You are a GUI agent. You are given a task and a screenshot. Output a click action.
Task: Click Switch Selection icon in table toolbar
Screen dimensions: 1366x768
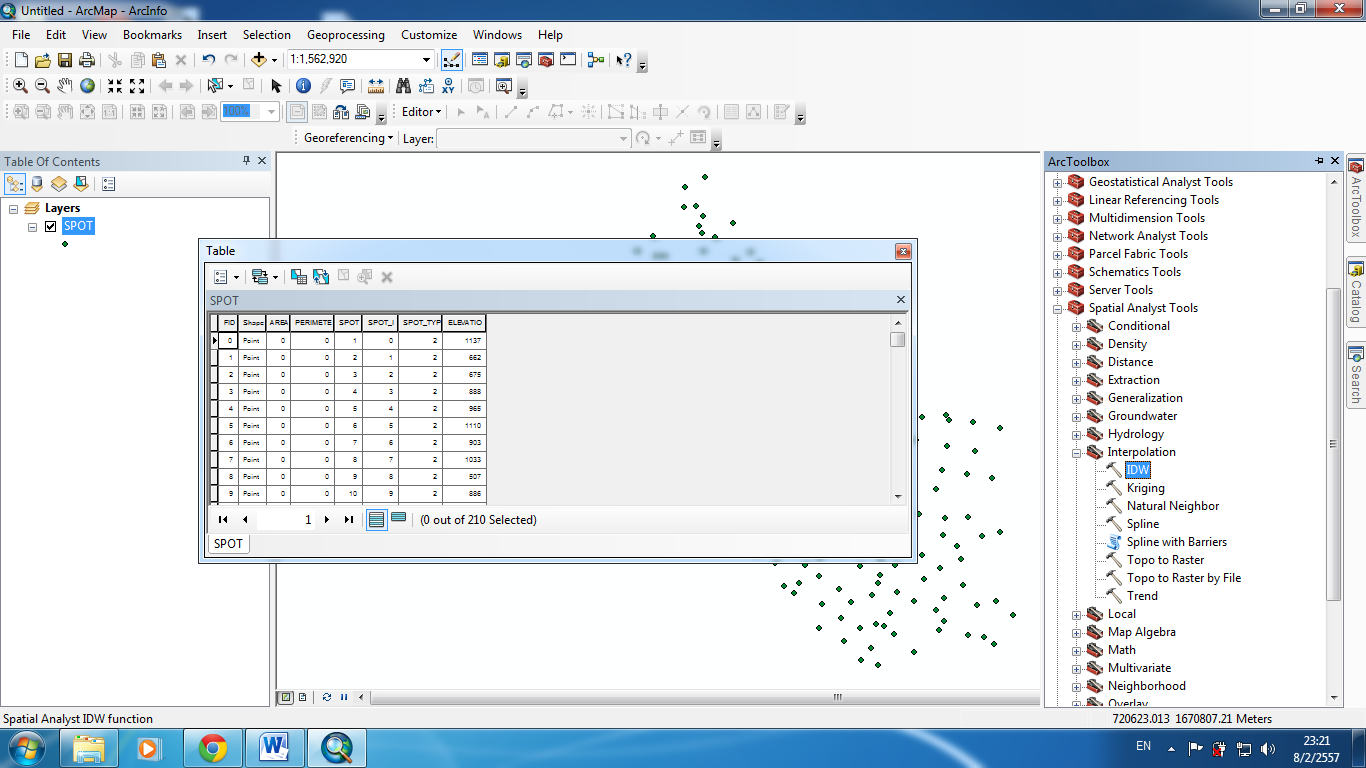tap(321, 277)
